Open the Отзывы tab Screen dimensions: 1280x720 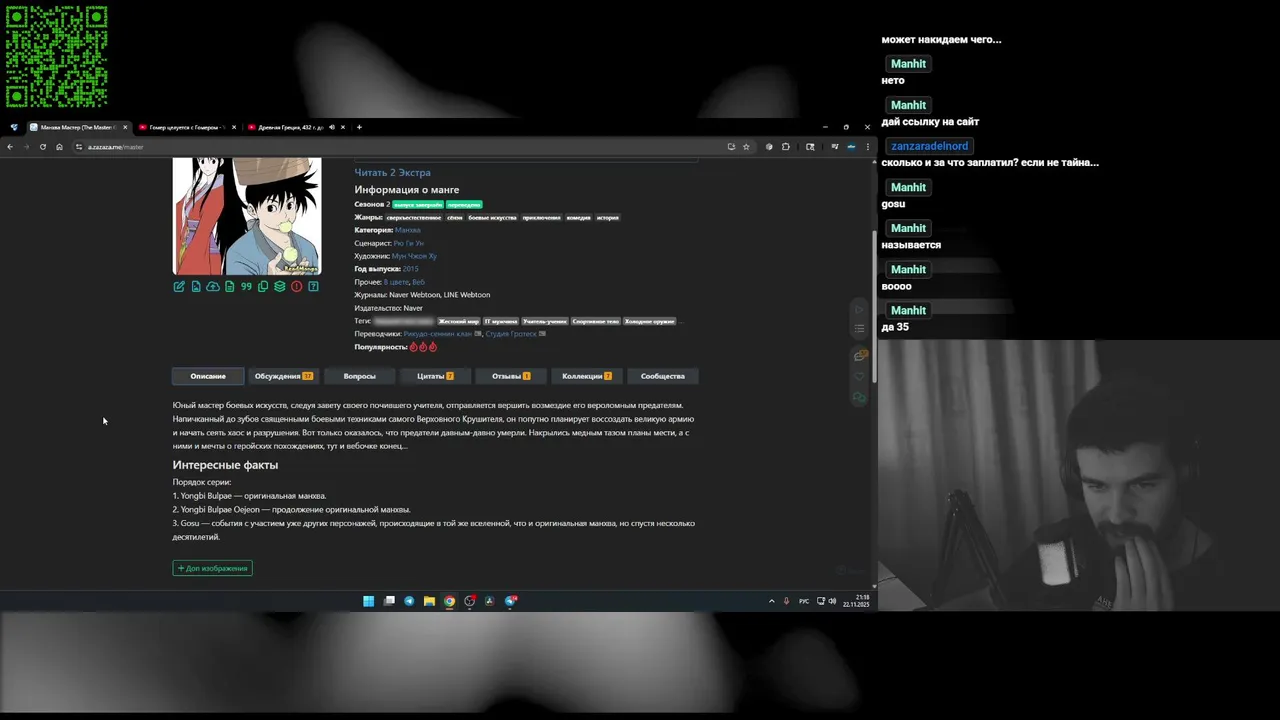[511, 376]
